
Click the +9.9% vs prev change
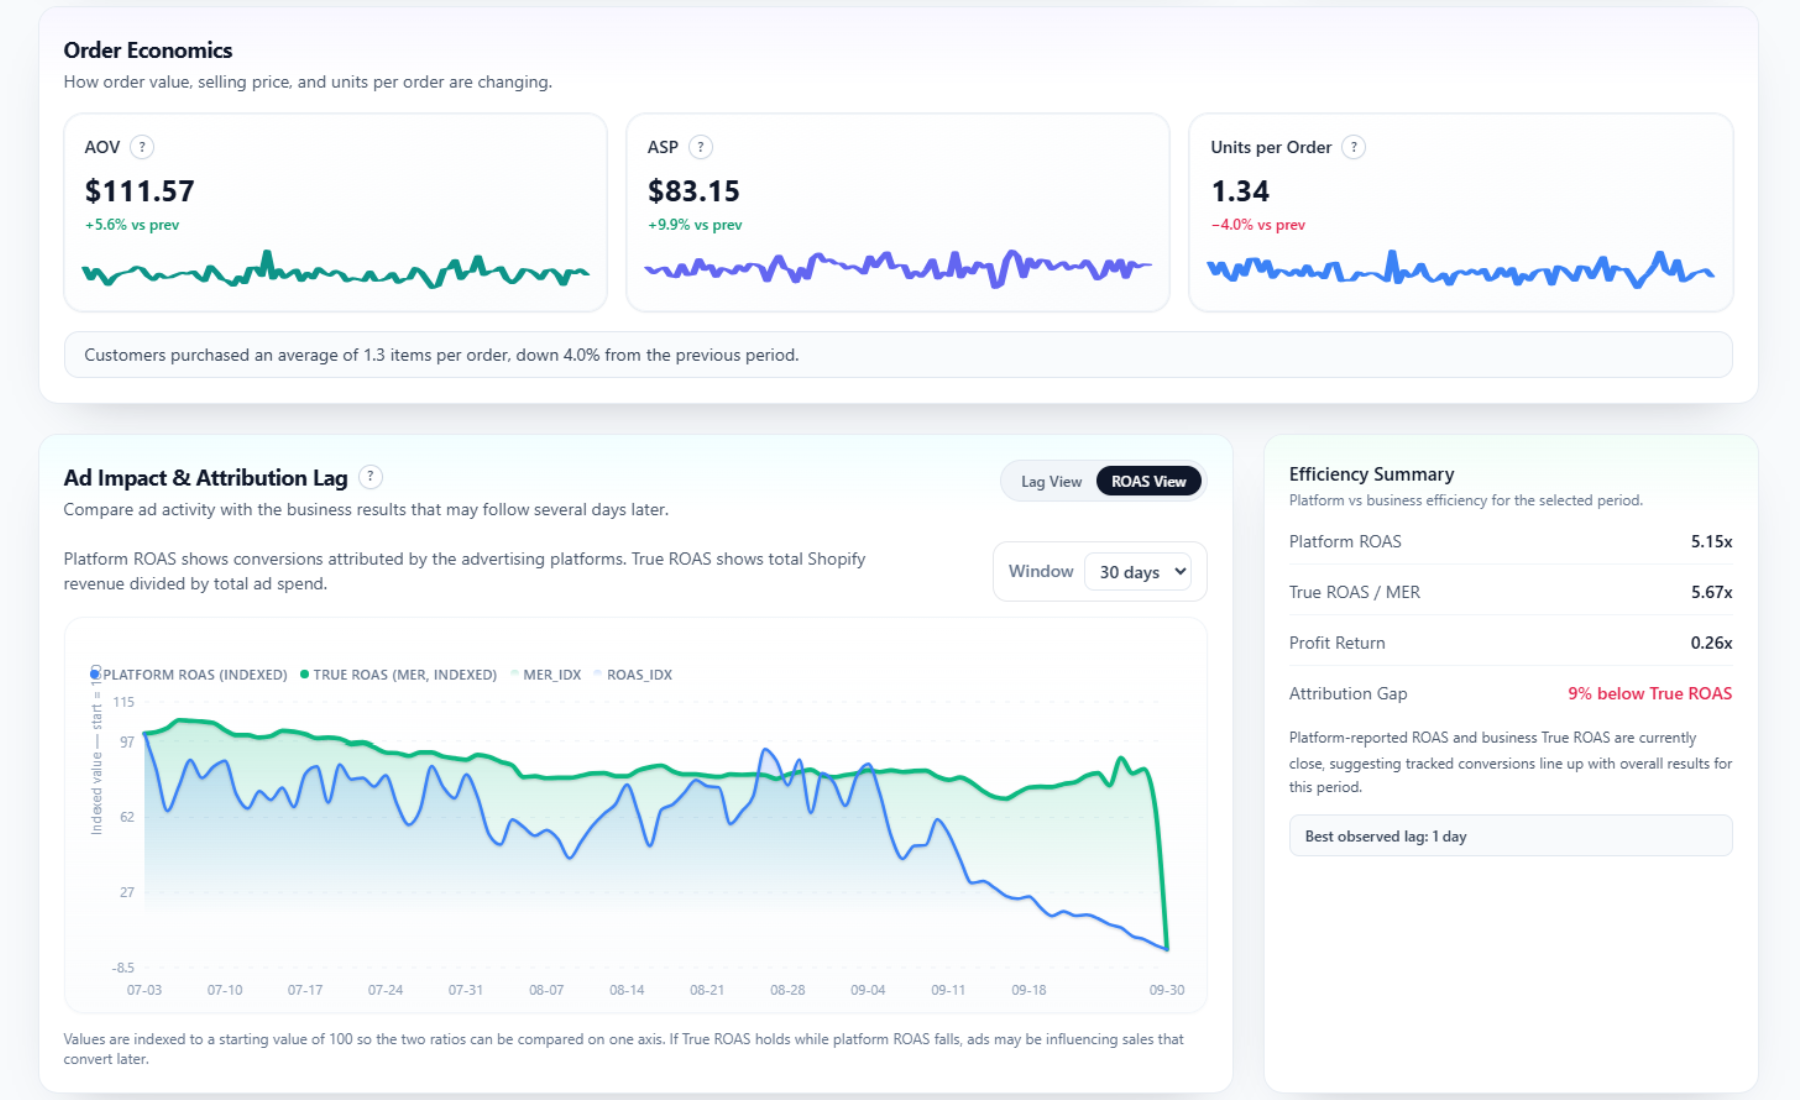(x=695, y=225)
